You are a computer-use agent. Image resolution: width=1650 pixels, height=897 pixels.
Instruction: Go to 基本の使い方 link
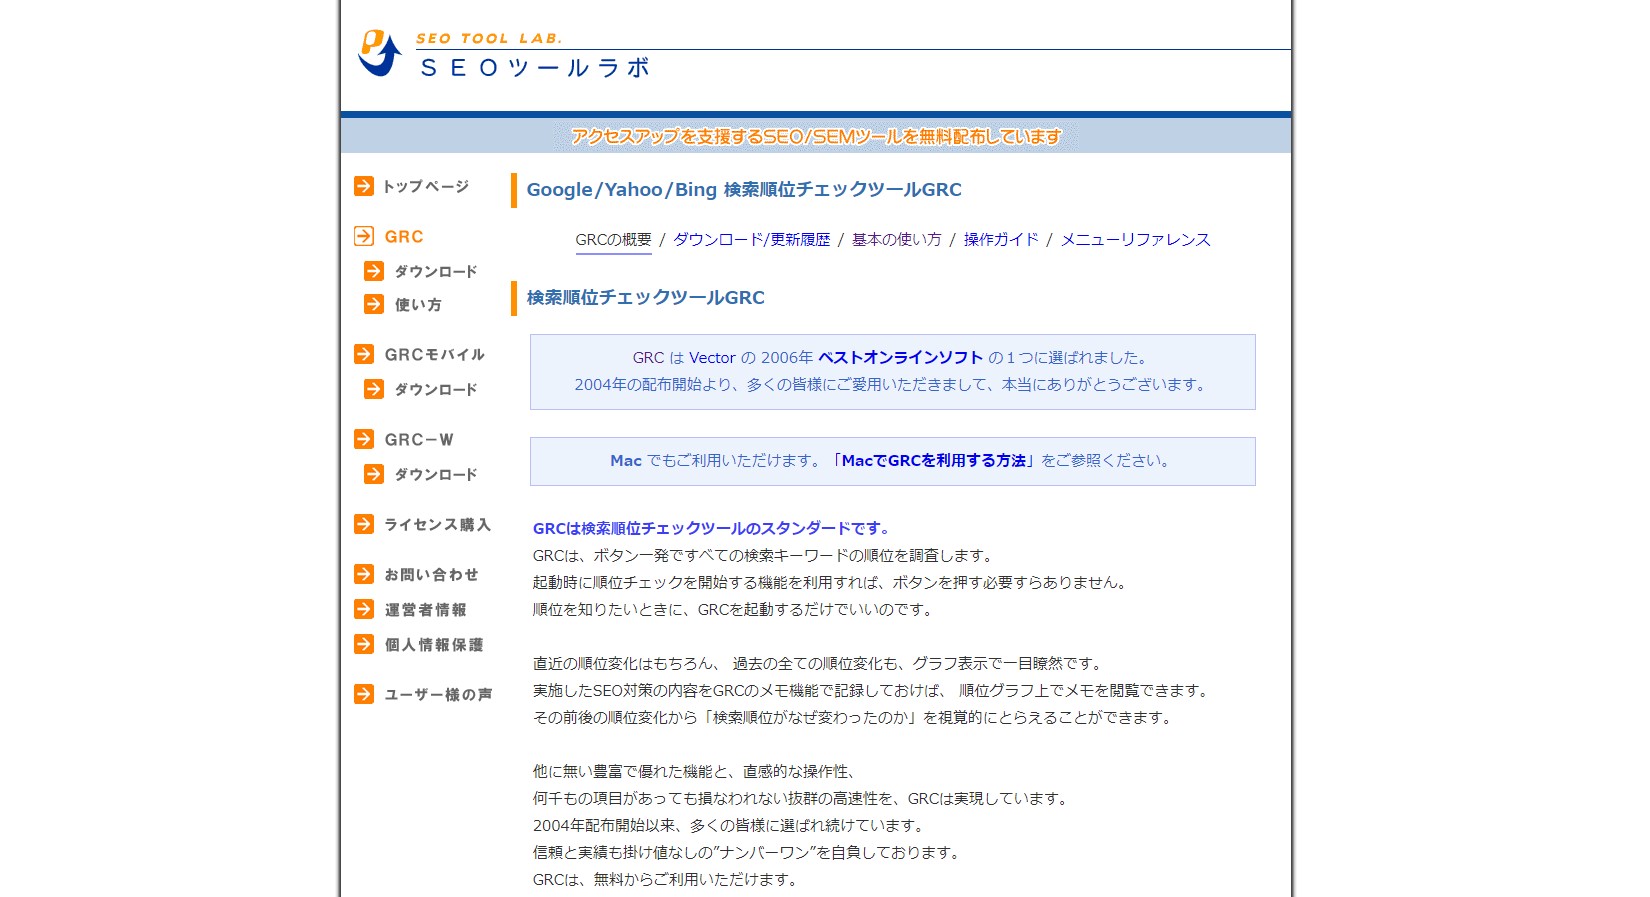pyautogui.click(x=896, y=240)
